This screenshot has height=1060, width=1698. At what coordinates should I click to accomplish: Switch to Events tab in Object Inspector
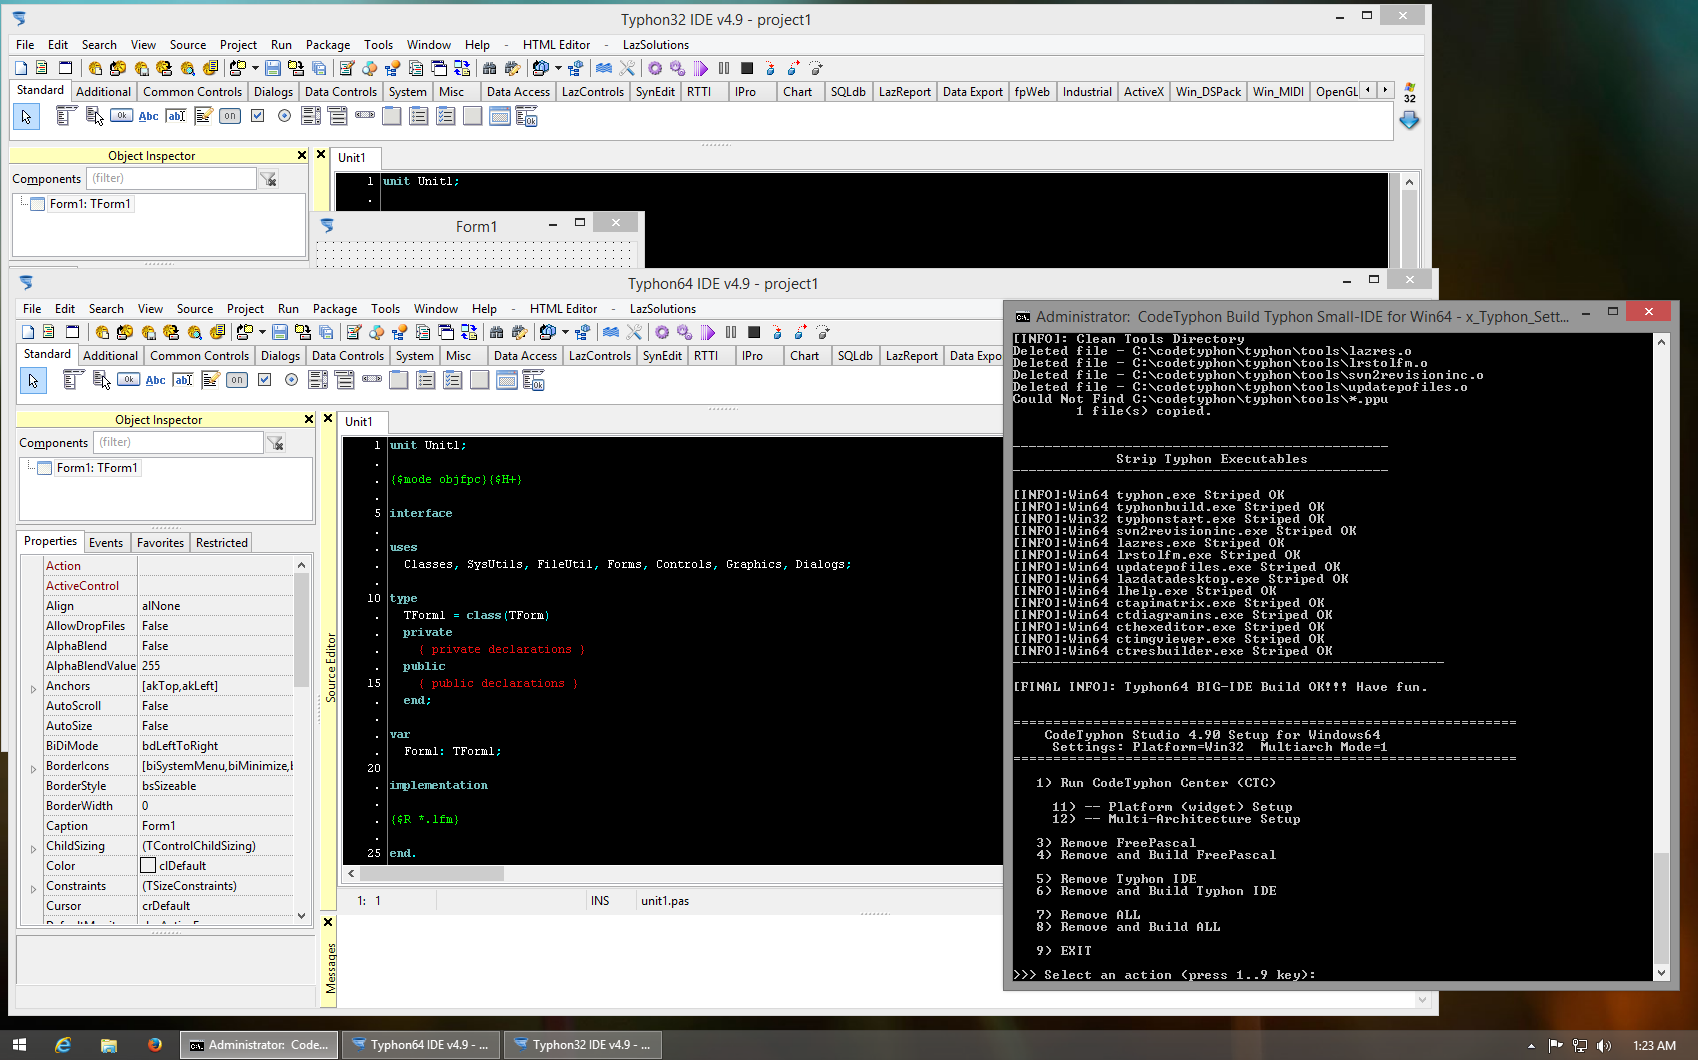click(x=106, y=543)
